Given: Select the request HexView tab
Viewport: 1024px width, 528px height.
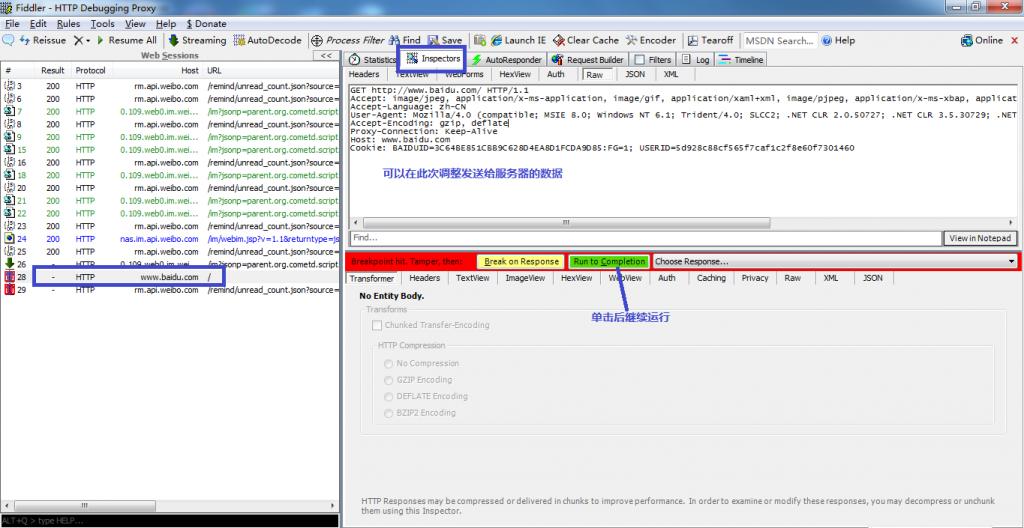Looking at the screenshot, I should (x=515, y=74).
